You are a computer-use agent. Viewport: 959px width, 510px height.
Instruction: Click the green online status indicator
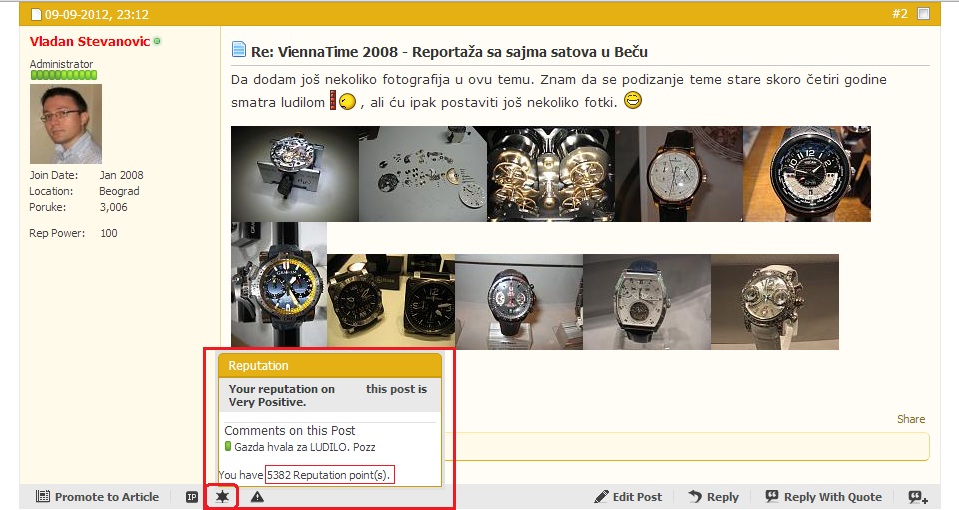point(157,41)
